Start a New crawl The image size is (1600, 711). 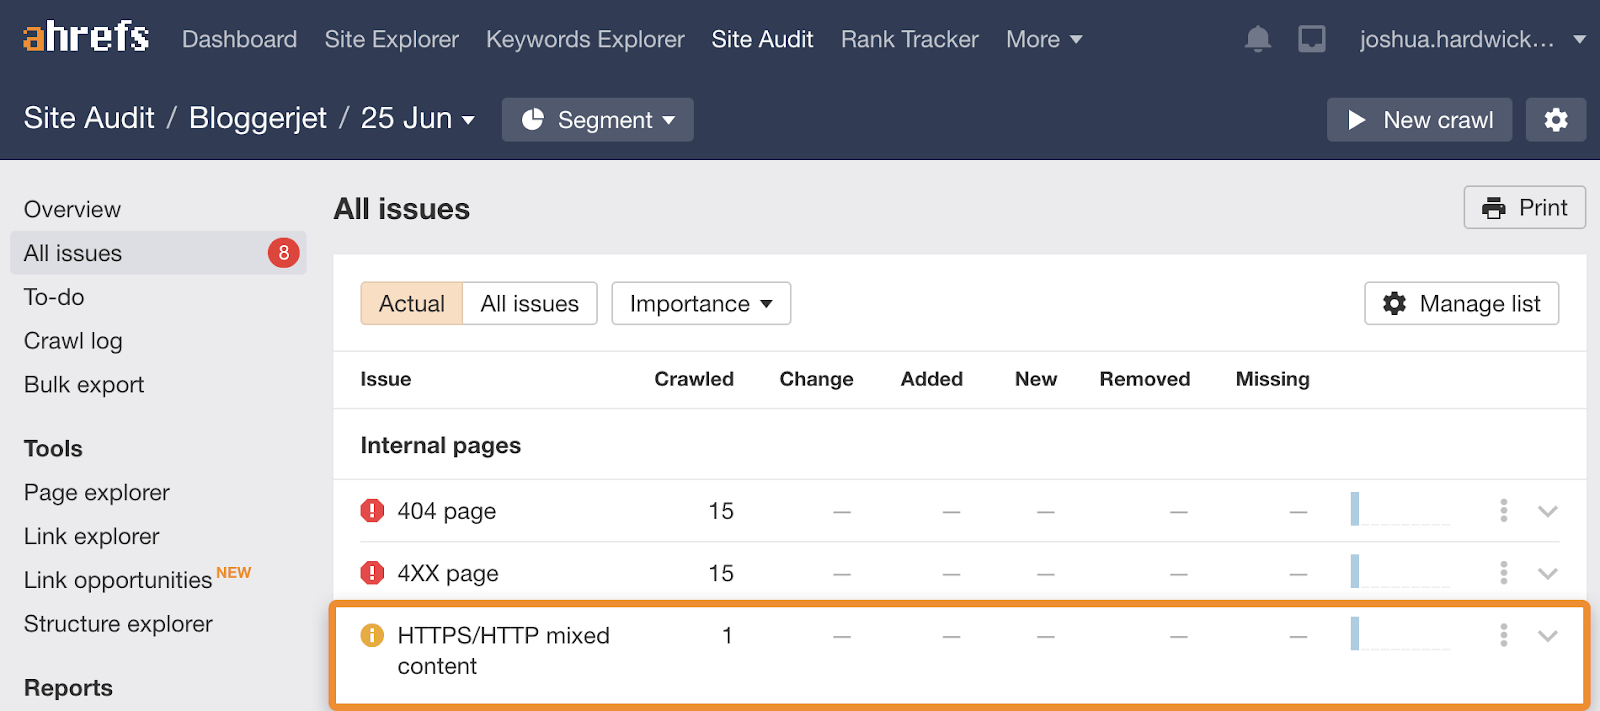coord(1419,120)
